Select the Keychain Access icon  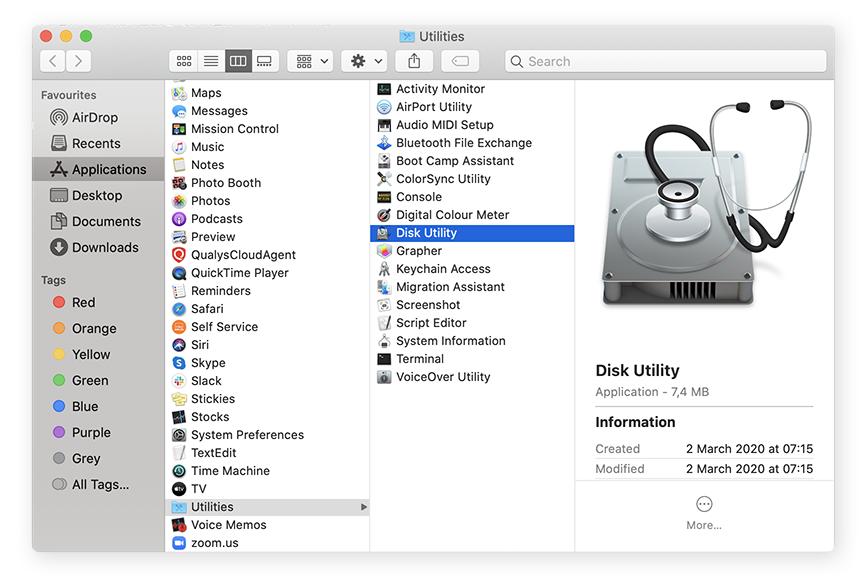(384, 269)
